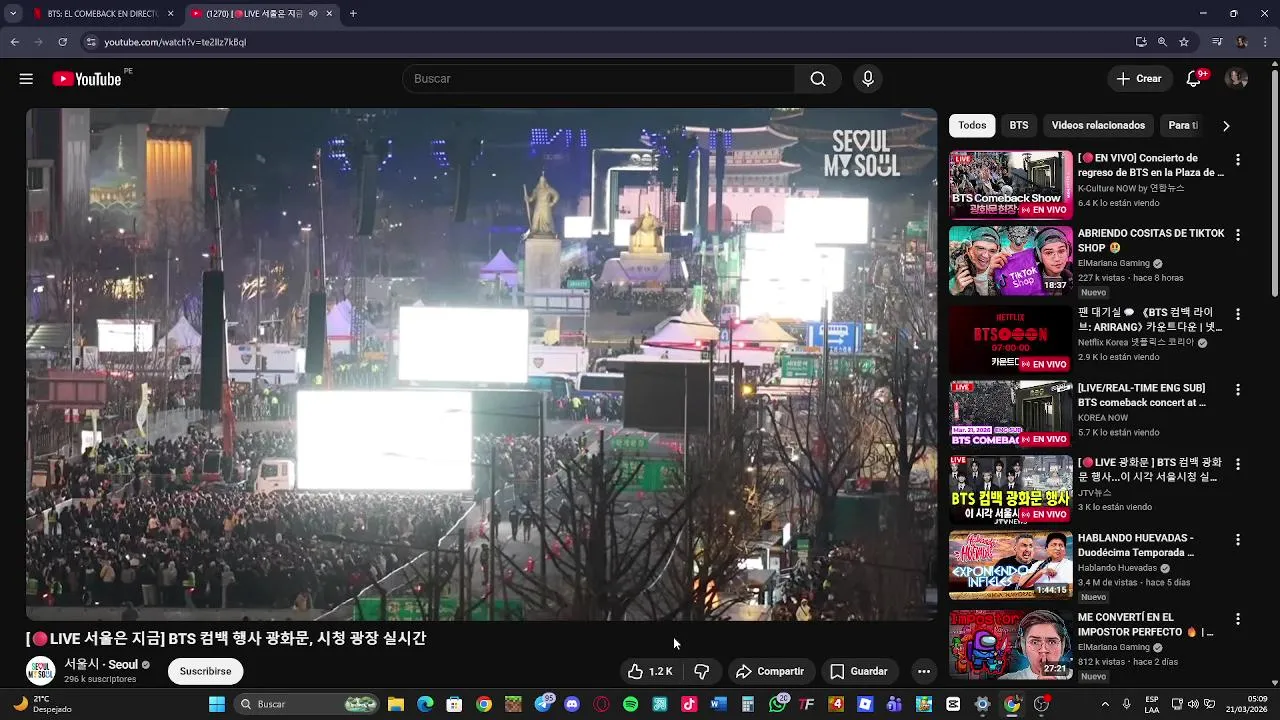This screenshot has width=1280, height=720.
Task: Click the browser address bar URL
Action: coord(175,42)
